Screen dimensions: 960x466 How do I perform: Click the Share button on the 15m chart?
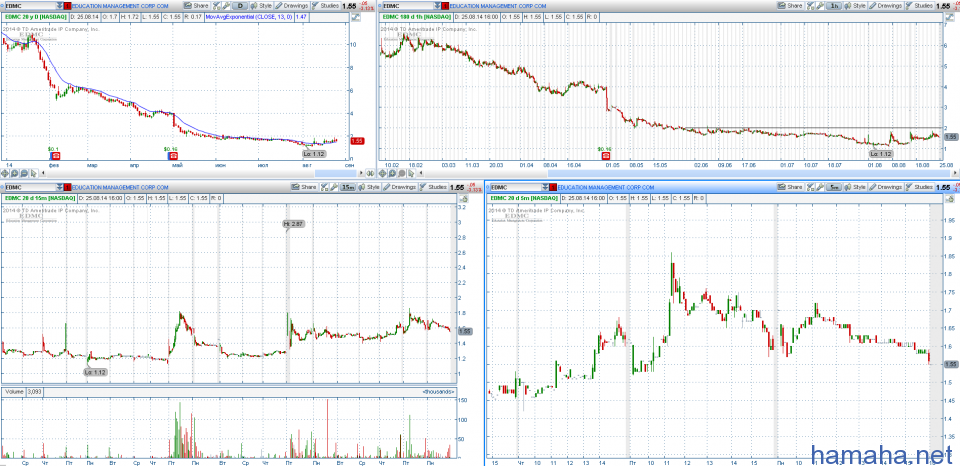(304, 187)
